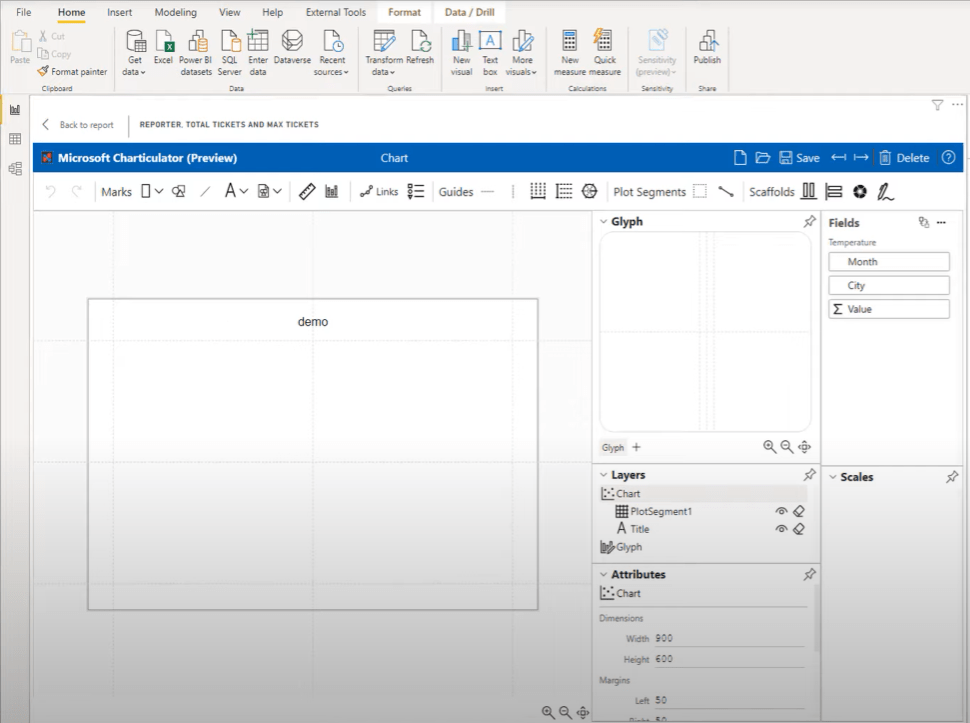The image size is (970, 723).
Task: Switch to the Insert ribbon tab
Action: tap(119, 12)
